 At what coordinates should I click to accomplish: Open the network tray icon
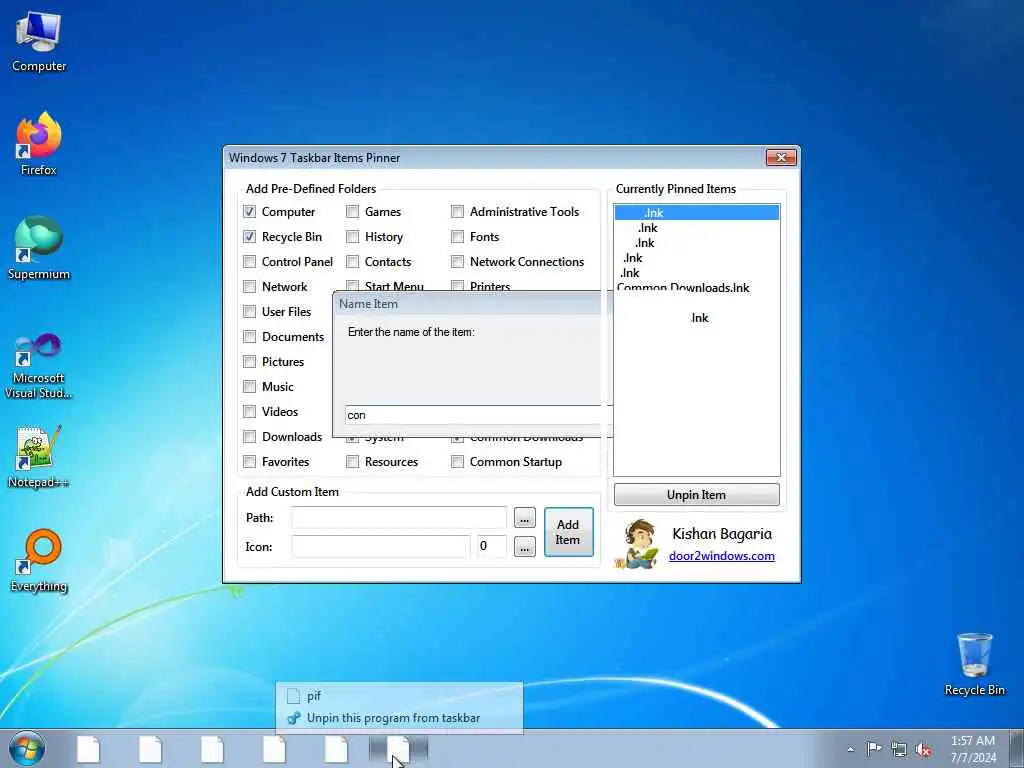[899, 749]
